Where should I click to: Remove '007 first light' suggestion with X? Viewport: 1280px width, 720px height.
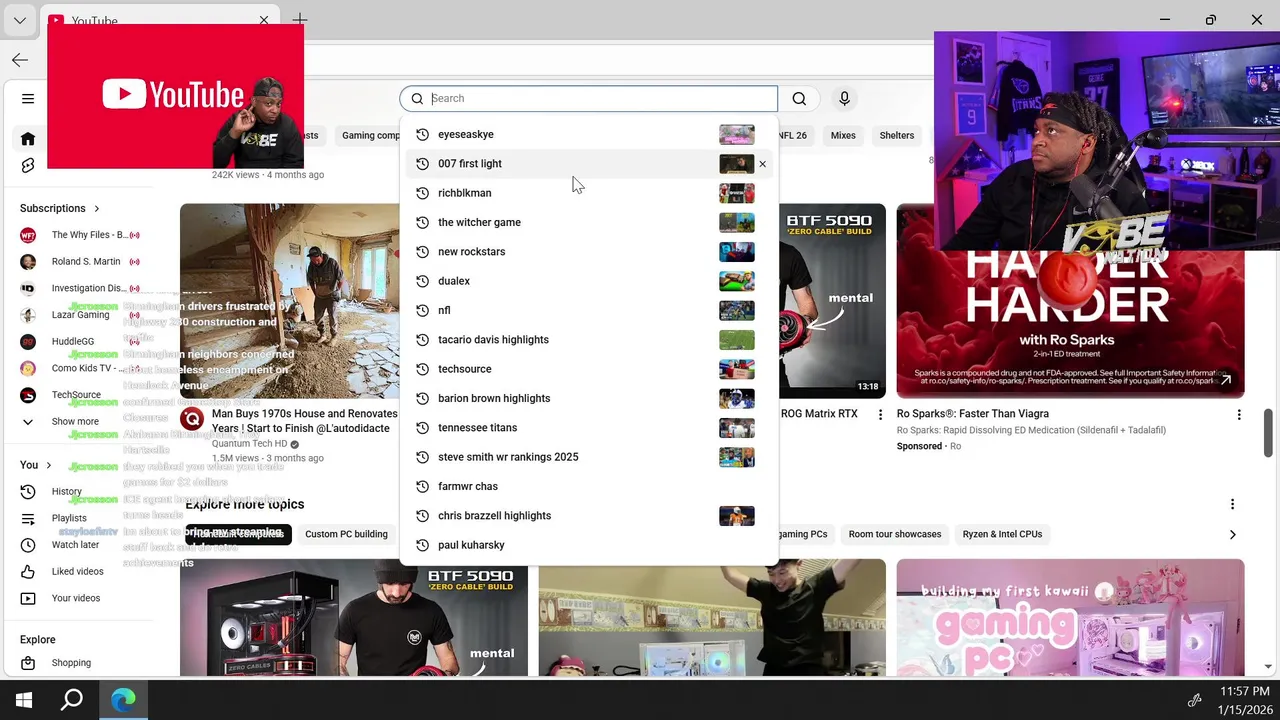762,164
